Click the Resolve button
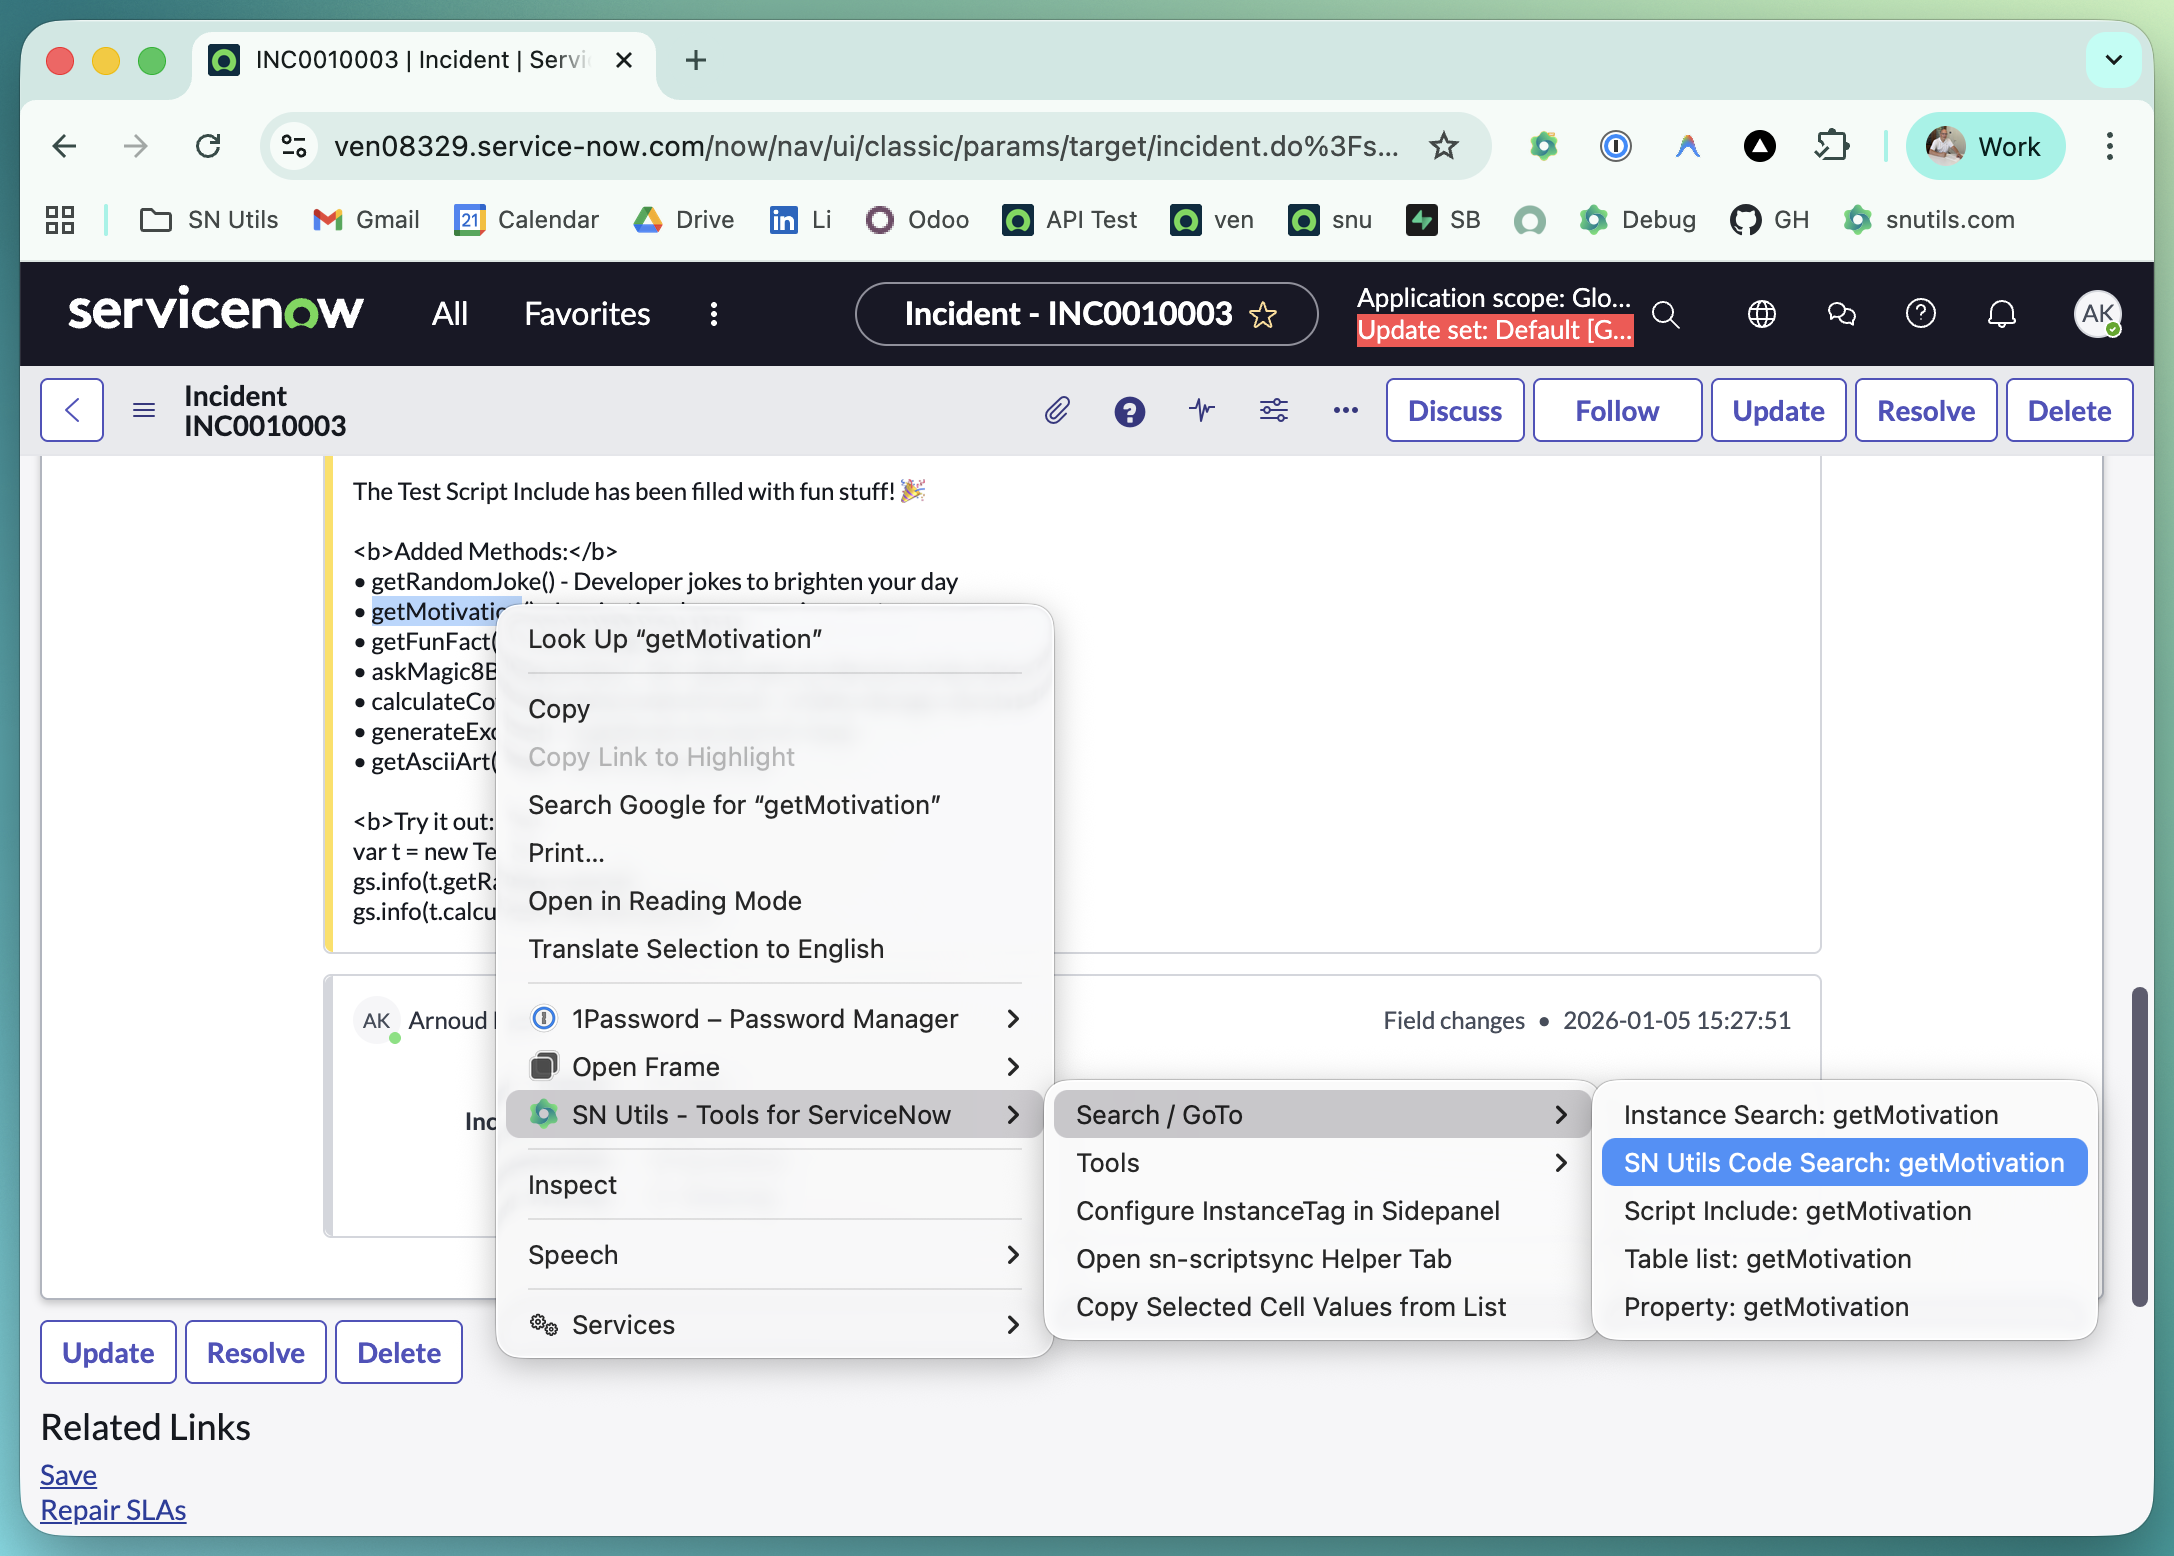 (1925, 410)
